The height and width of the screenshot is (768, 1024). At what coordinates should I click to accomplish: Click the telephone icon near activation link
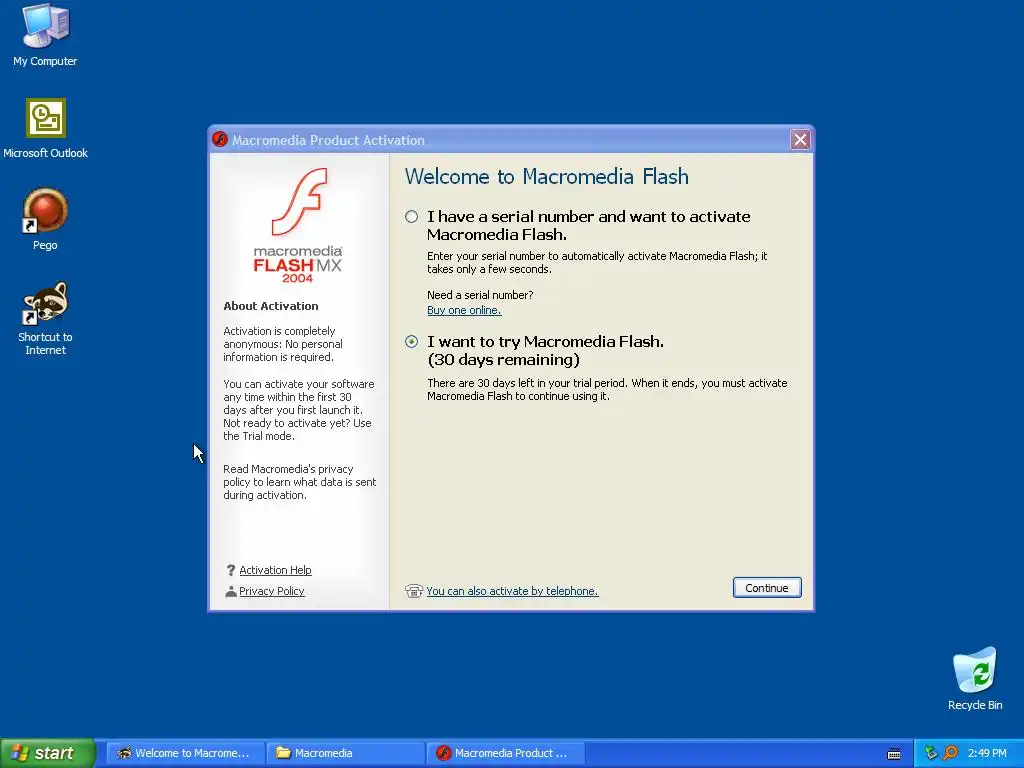click(414, 591)
